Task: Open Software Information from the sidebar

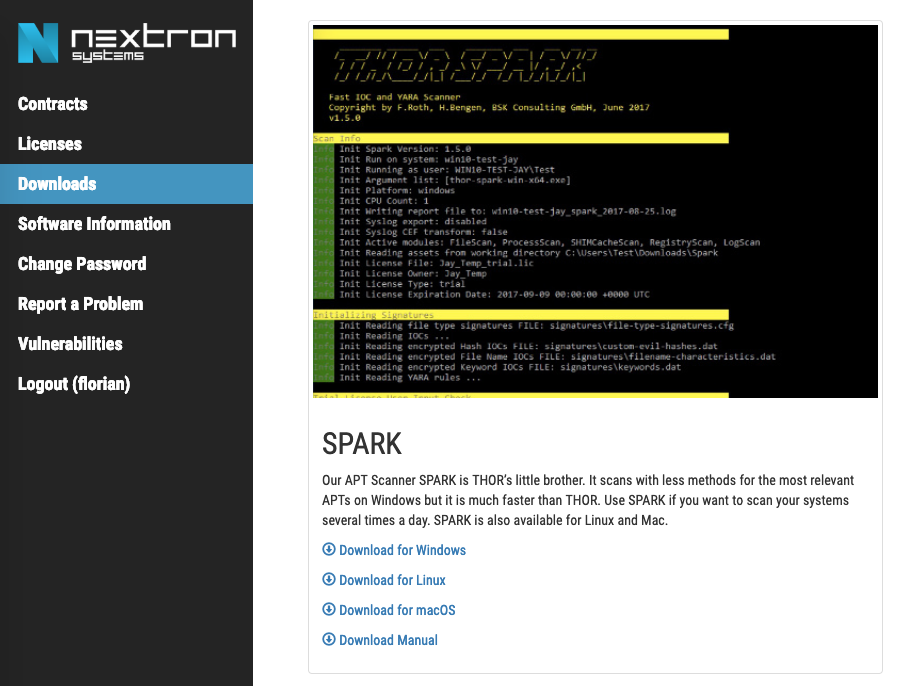Action: point(94,224)
